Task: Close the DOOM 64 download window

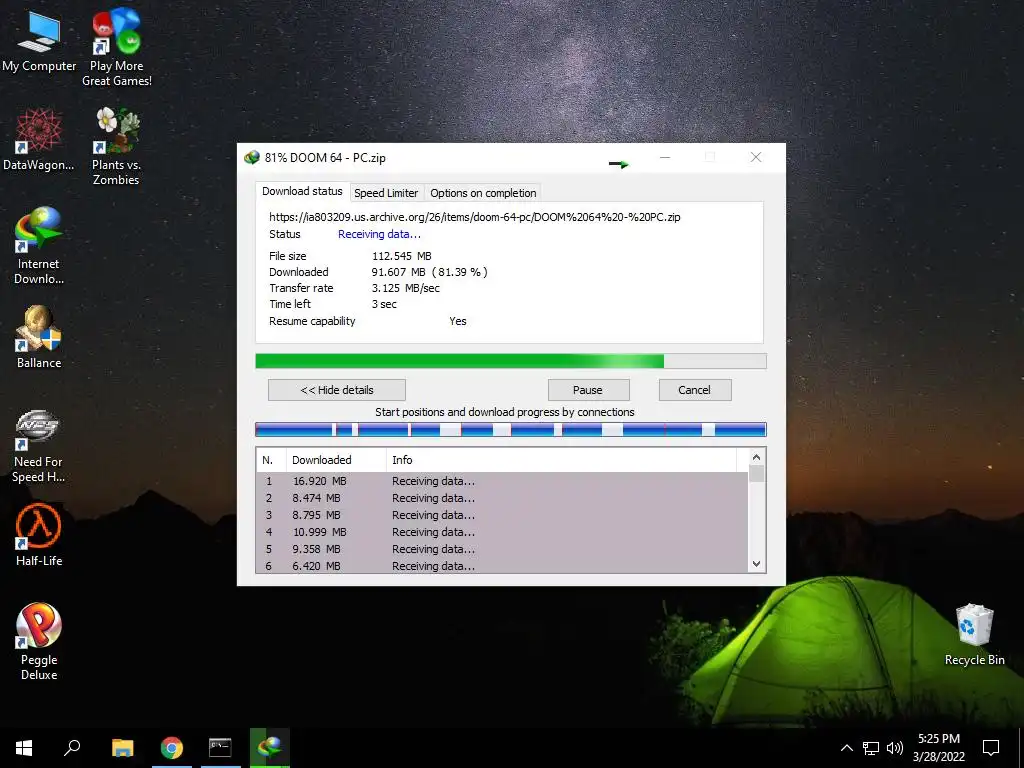Action: coord(756,157)
